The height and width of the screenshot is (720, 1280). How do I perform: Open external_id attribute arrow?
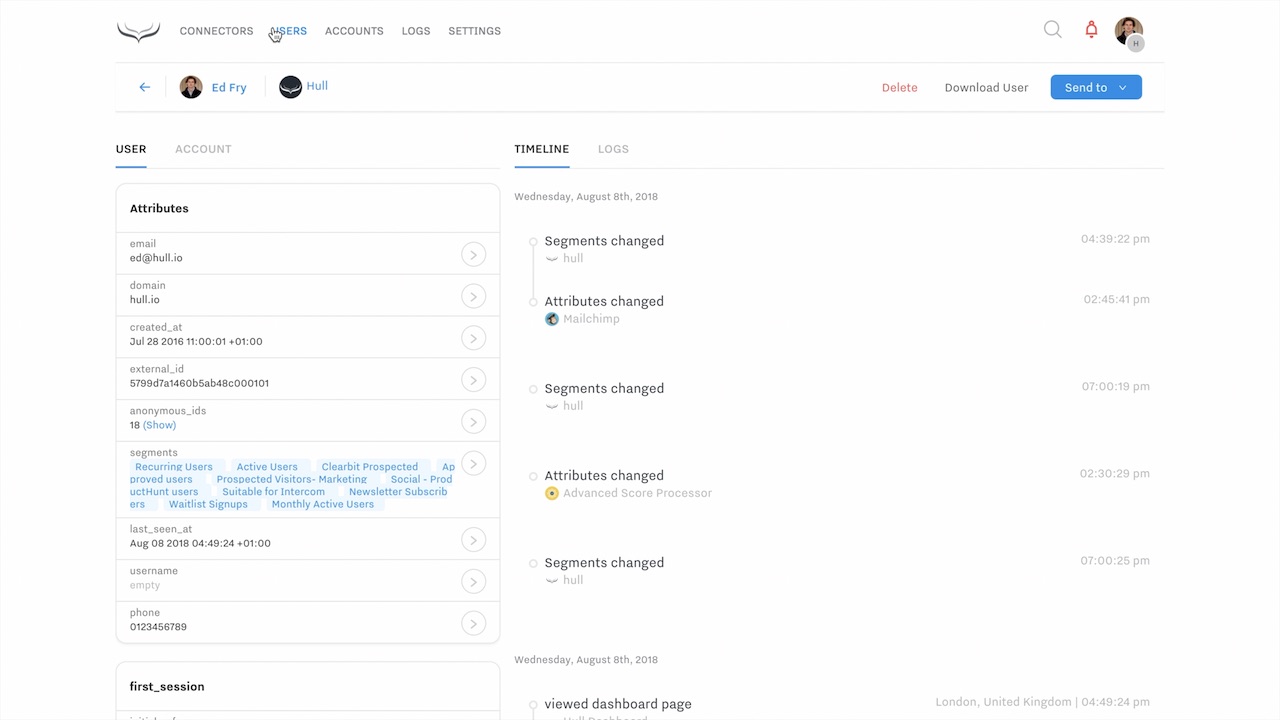[x=473, y=380]
